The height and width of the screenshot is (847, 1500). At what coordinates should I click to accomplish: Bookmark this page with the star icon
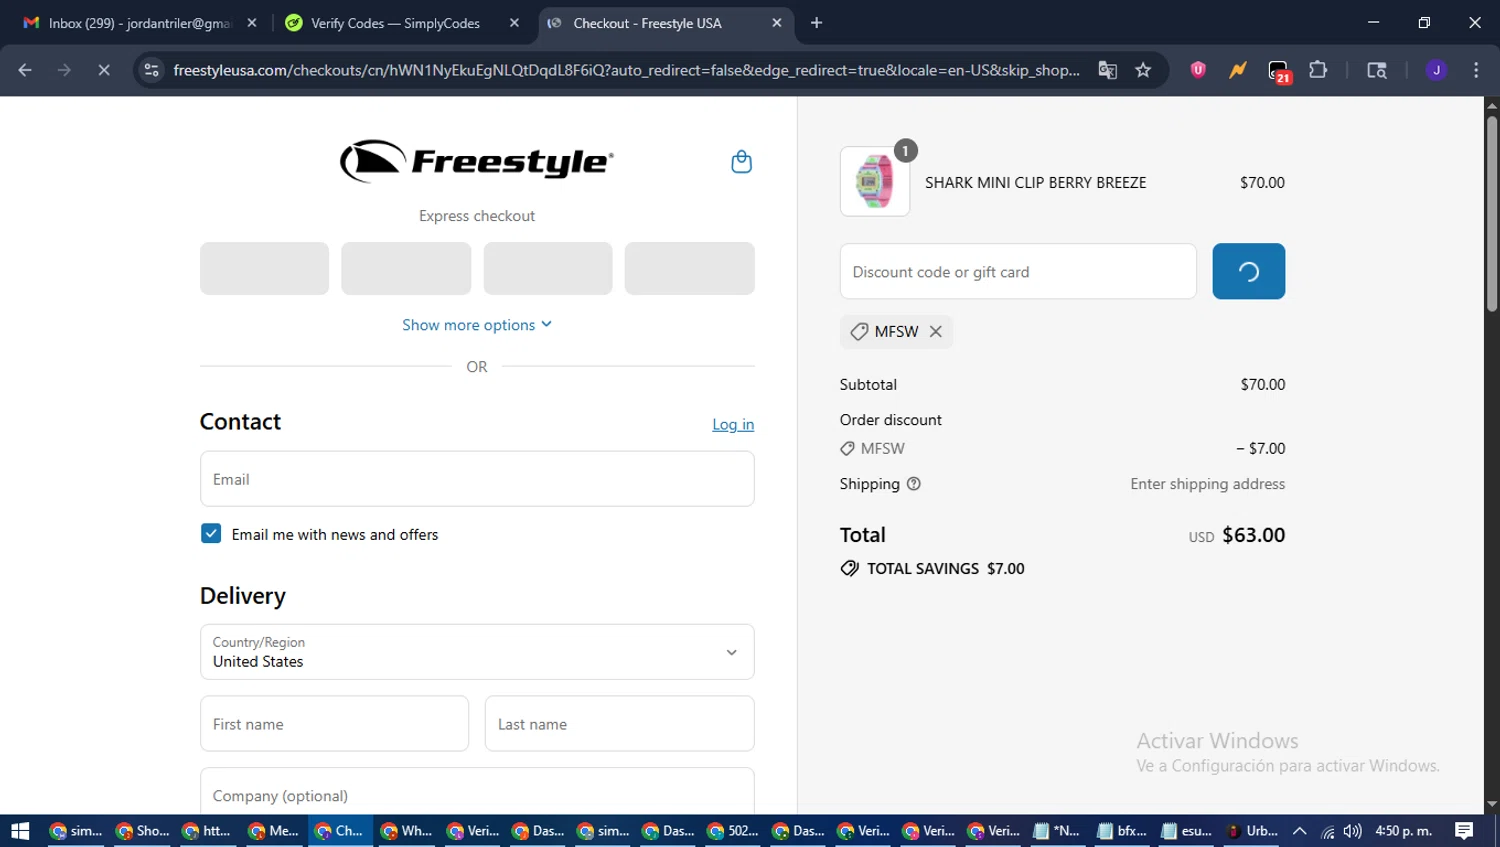pyautogui.click(x=1143, y=70)
